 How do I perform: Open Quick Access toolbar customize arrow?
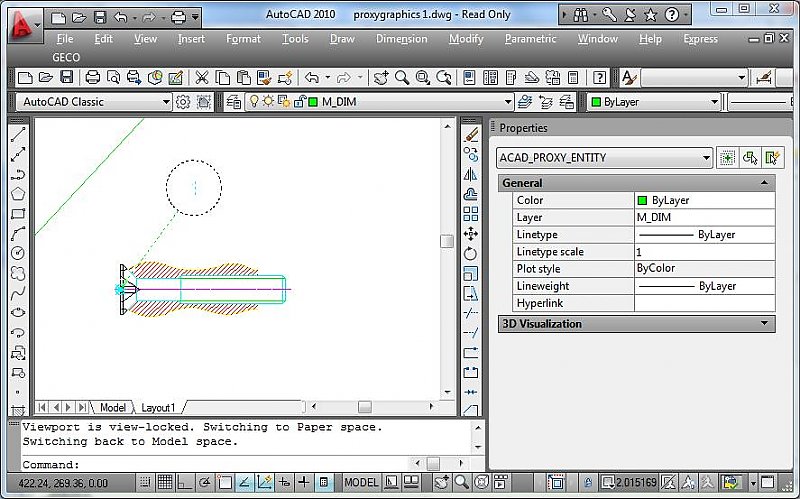pos(195,17)
